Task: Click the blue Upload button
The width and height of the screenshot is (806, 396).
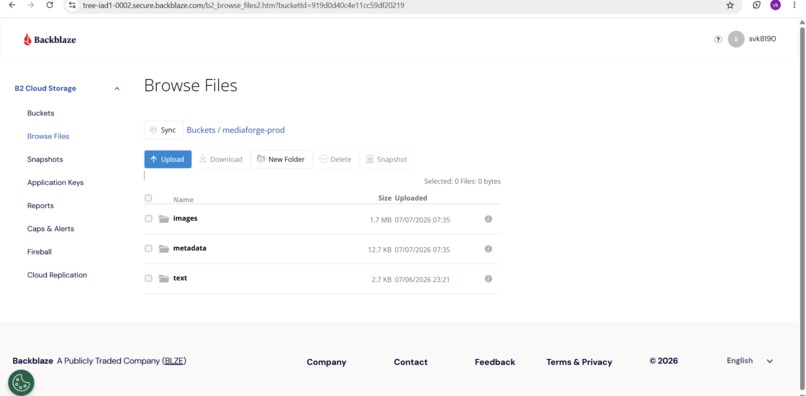Action: tap(168, 159)
